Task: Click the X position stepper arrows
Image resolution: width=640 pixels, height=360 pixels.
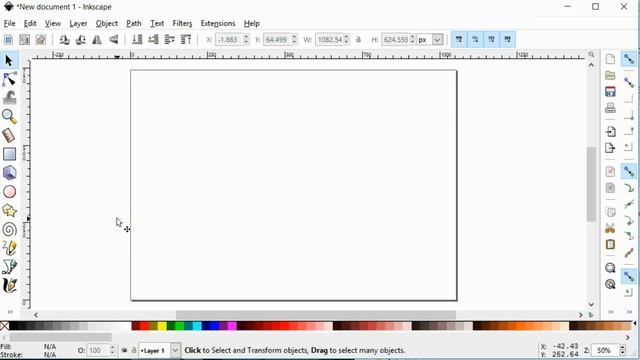Action: click(x=246, y=40)
